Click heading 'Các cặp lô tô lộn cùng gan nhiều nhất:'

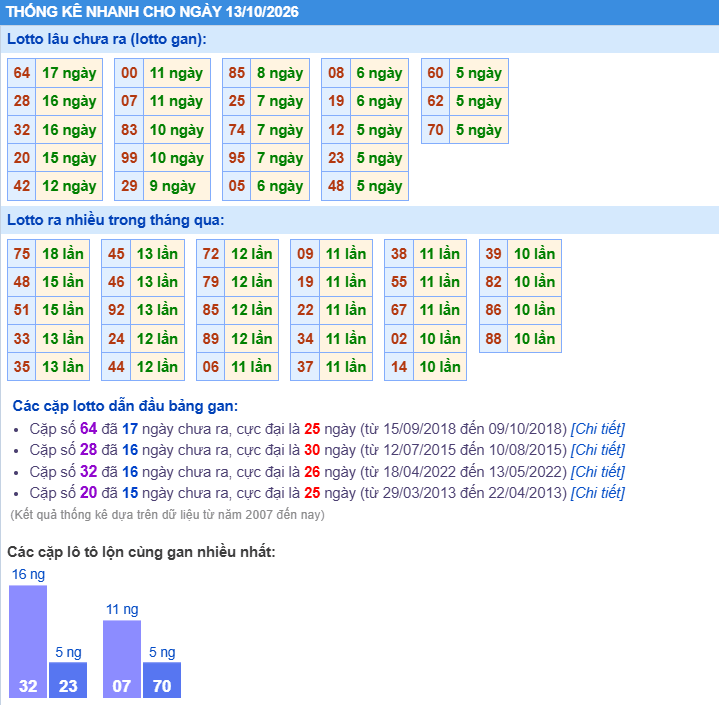(x=141, y=552)
